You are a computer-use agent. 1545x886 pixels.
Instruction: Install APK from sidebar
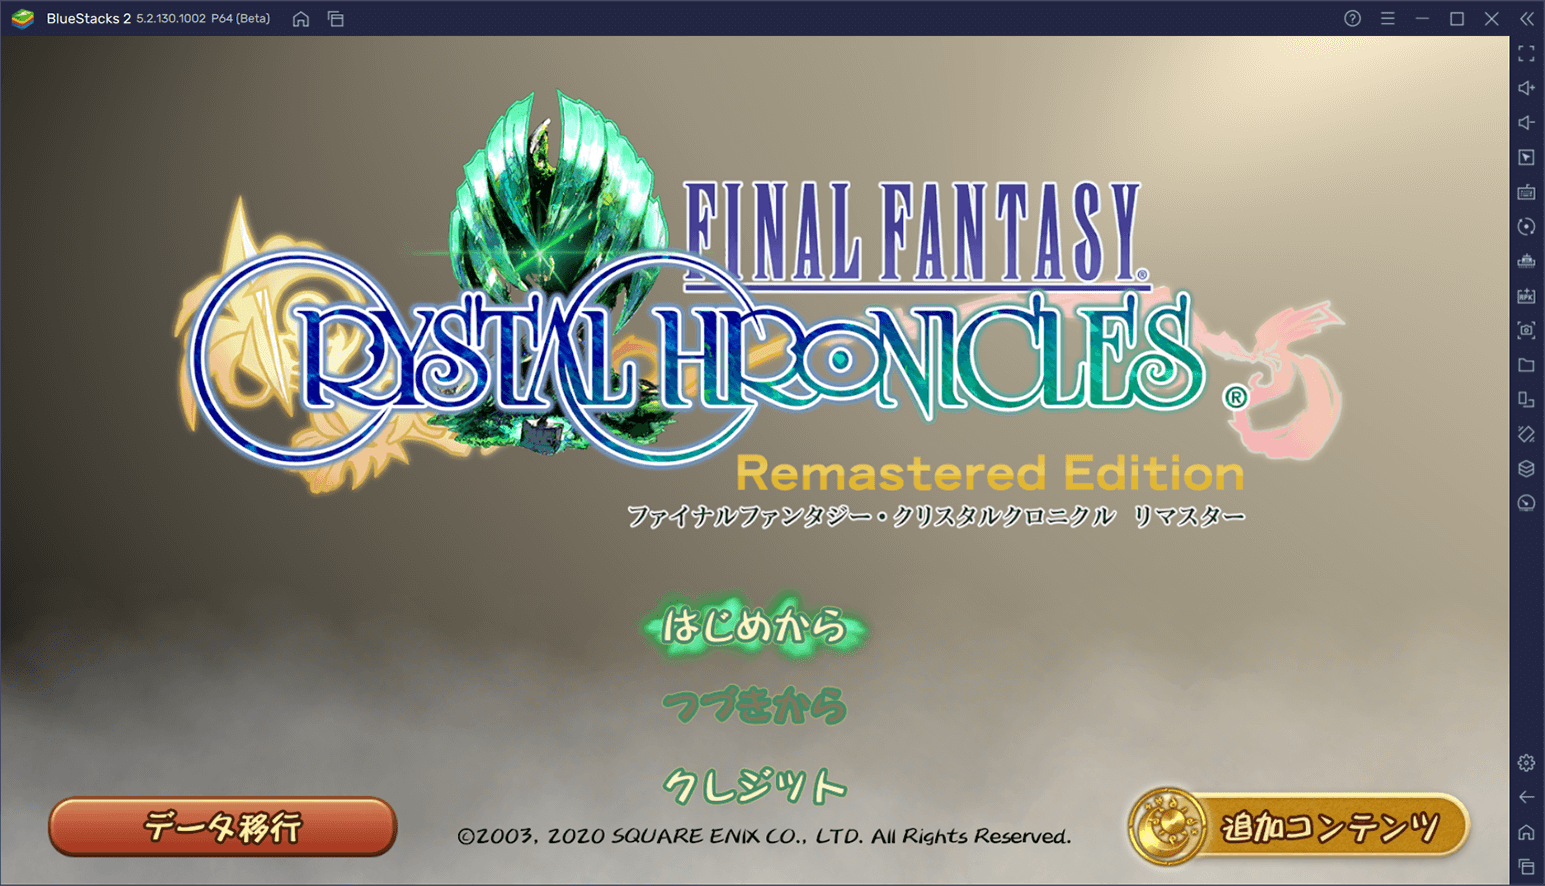(1526, 296)
